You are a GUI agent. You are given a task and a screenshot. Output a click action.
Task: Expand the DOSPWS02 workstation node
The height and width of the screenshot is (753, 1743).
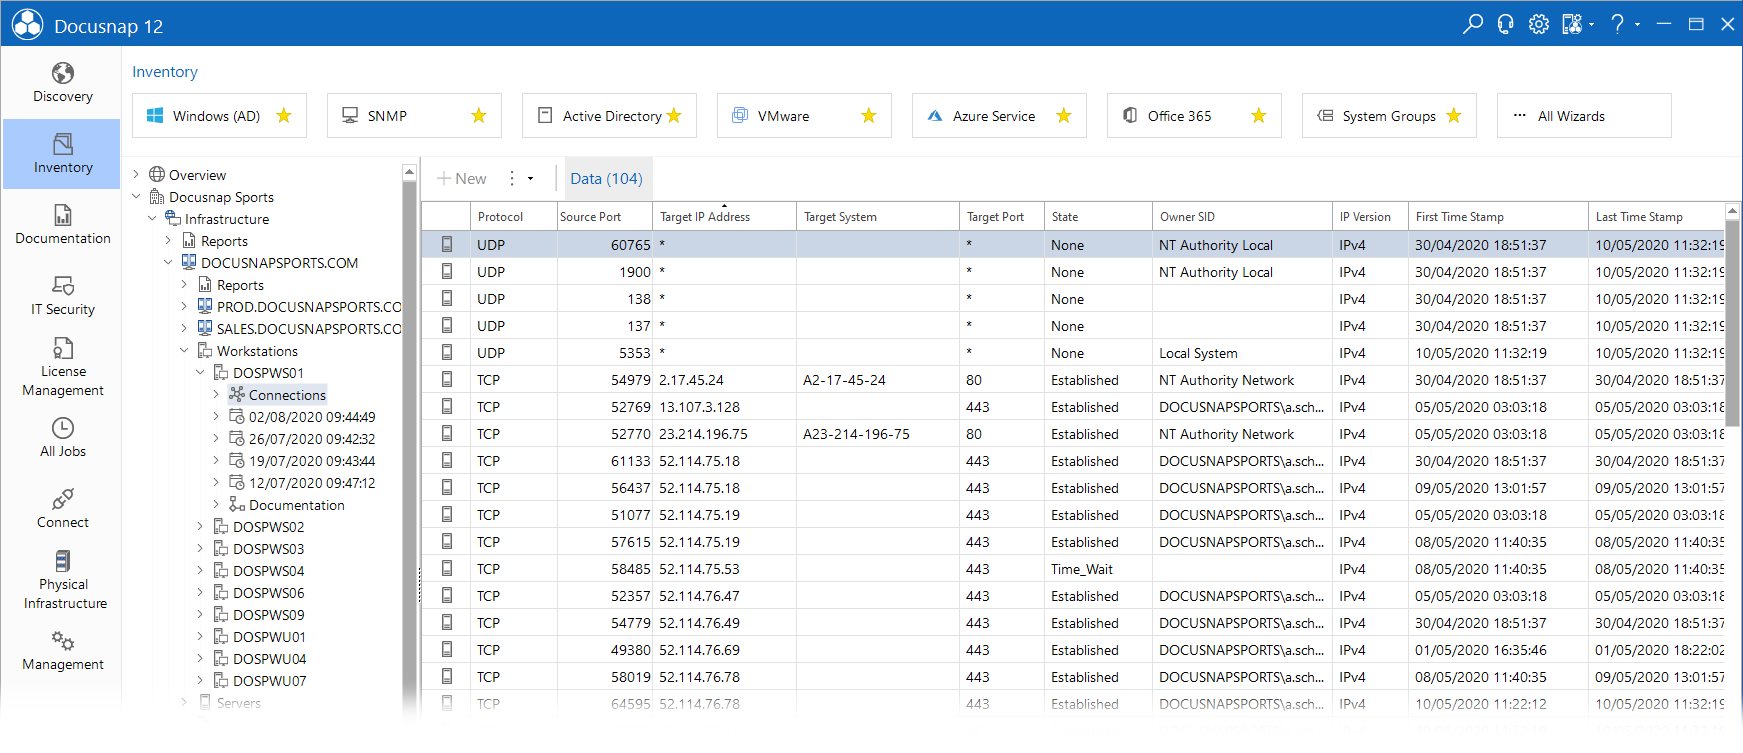point(200,527)
